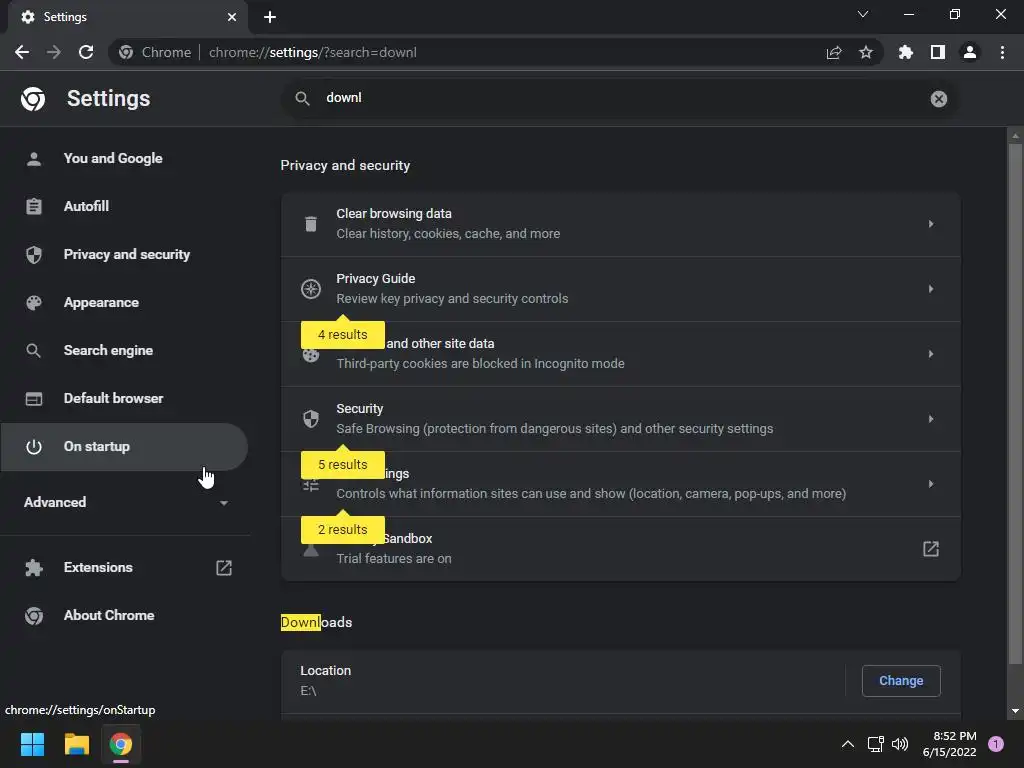The width and height of the screenshot is (1024, 768).
Task: Click the Downloads section heading
Action: (316, 622)
